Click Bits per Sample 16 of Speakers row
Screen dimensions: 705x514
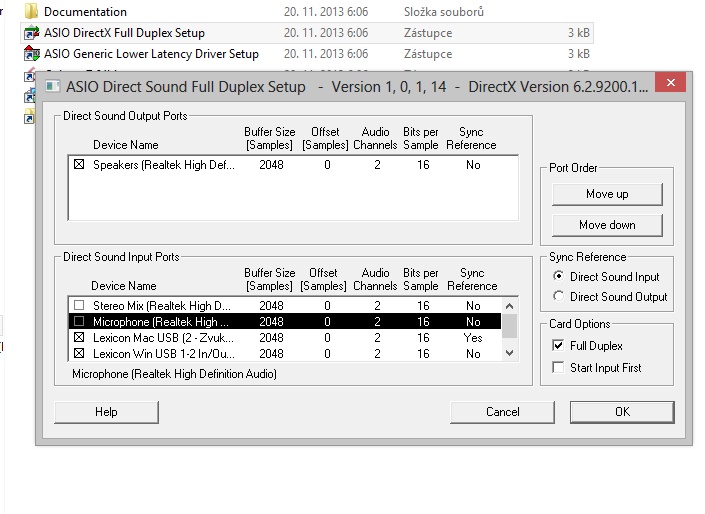click(x=423, y=165)
